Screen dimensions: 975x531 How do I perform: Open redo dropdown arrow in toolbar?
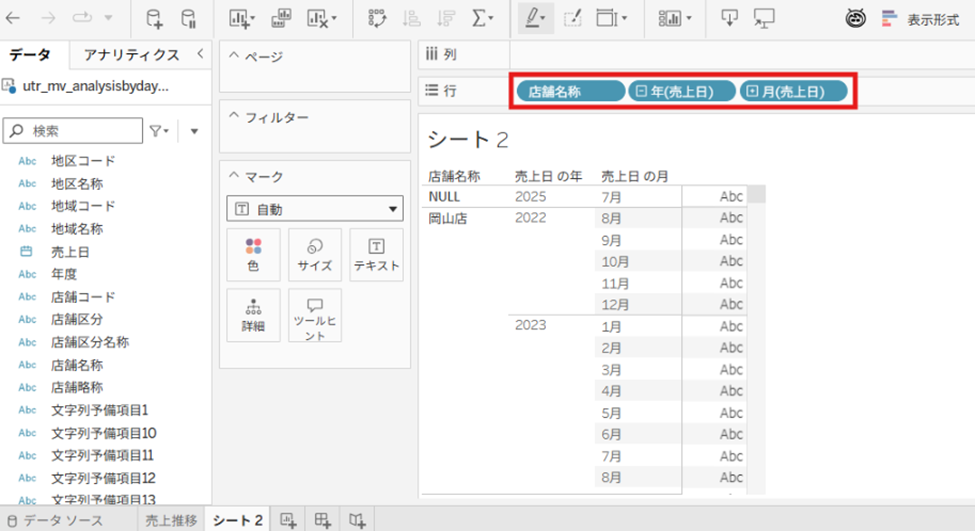108,18
